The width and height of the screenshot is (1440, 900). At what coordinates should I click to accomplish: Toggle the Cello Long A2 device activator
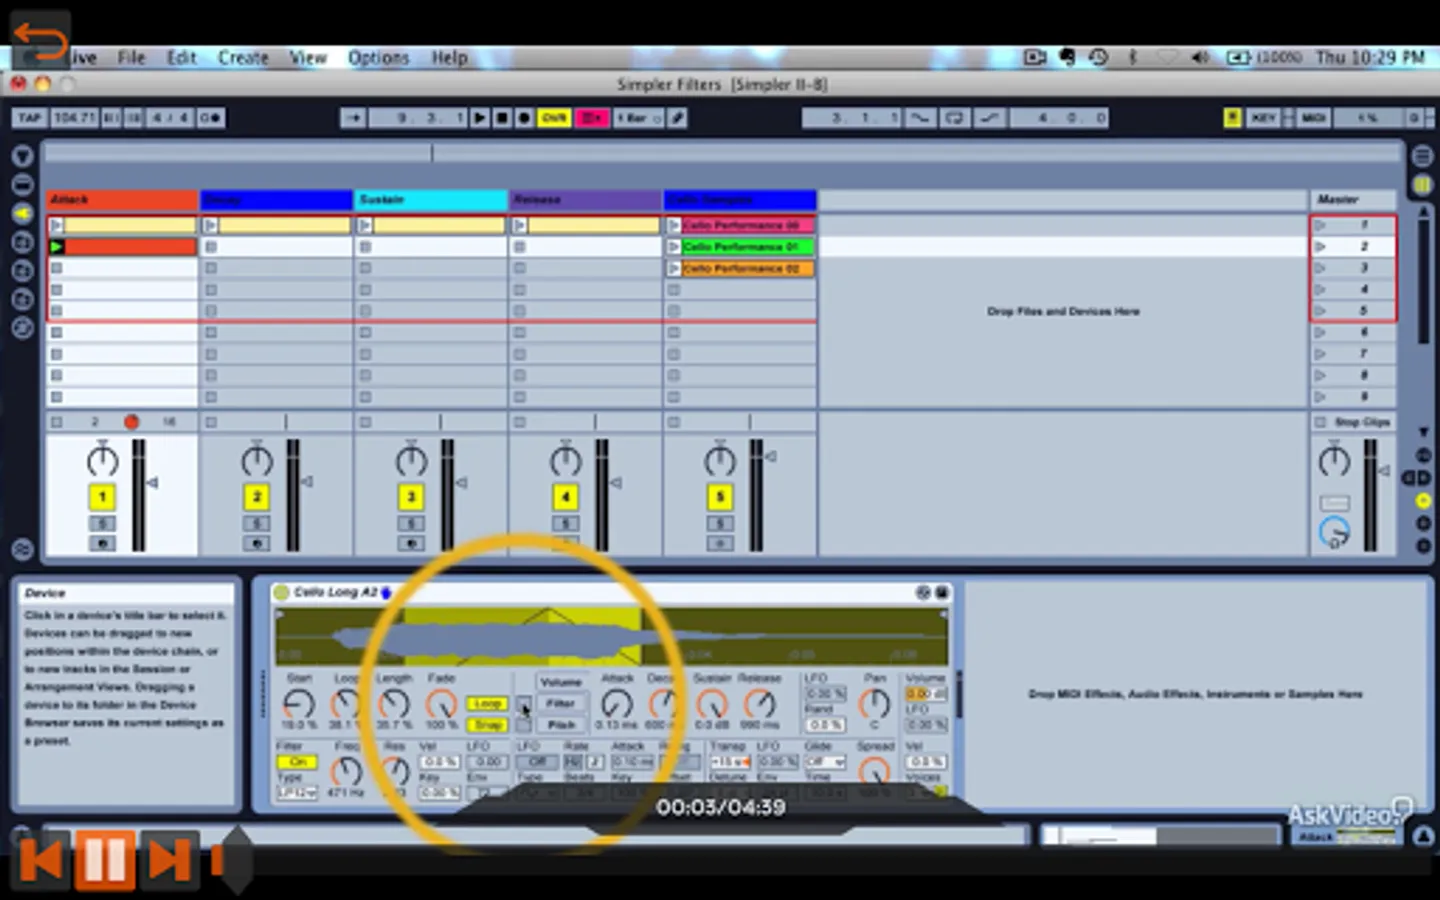(x=281, y=592)
